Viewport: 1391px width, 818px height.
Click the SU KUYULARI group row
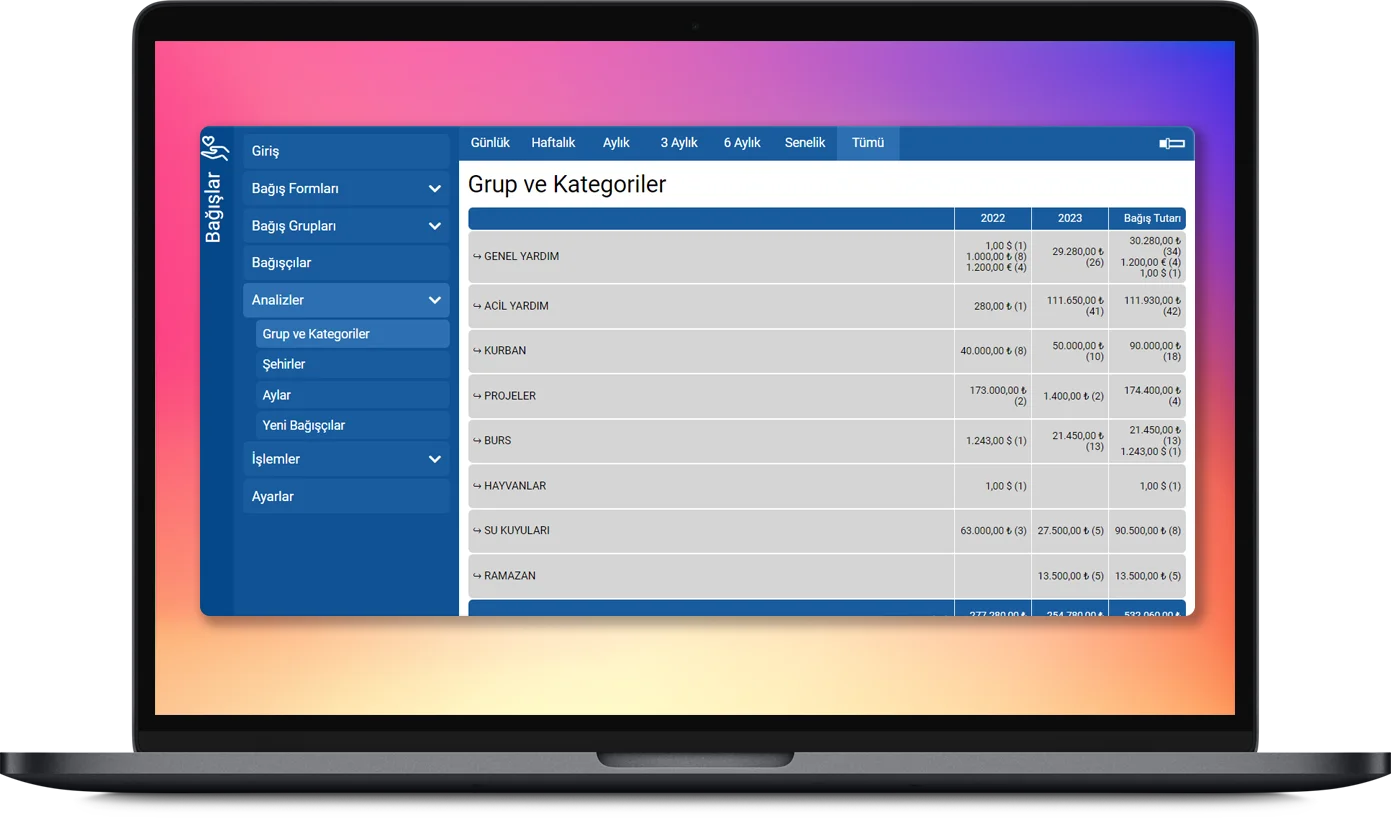click(516, 531)
